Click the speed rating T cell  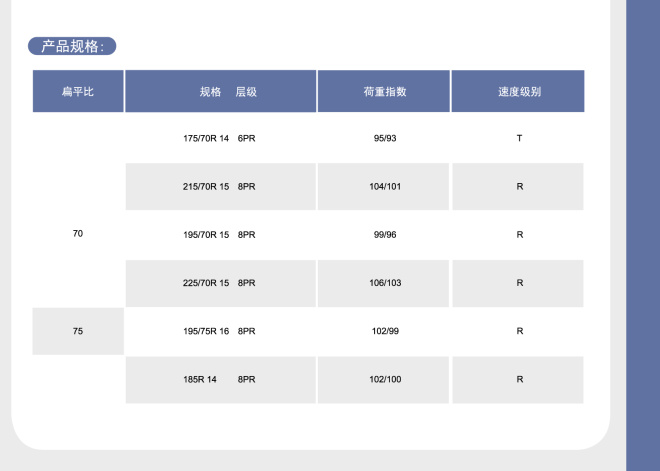point(518,138)
